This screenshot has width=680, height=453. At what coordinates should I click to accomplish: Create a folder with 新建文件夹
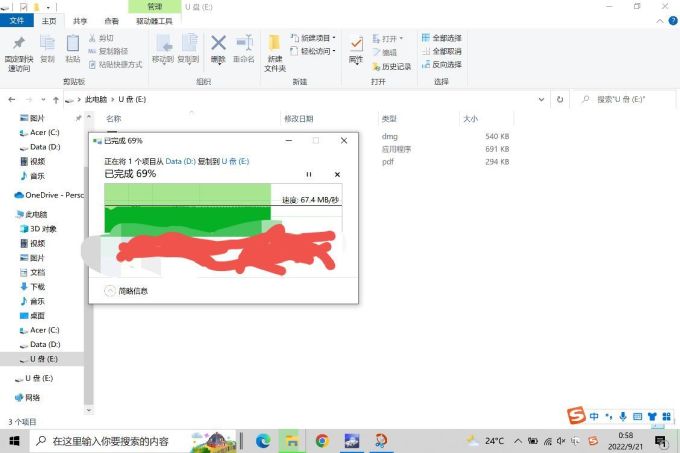(275, 53)
